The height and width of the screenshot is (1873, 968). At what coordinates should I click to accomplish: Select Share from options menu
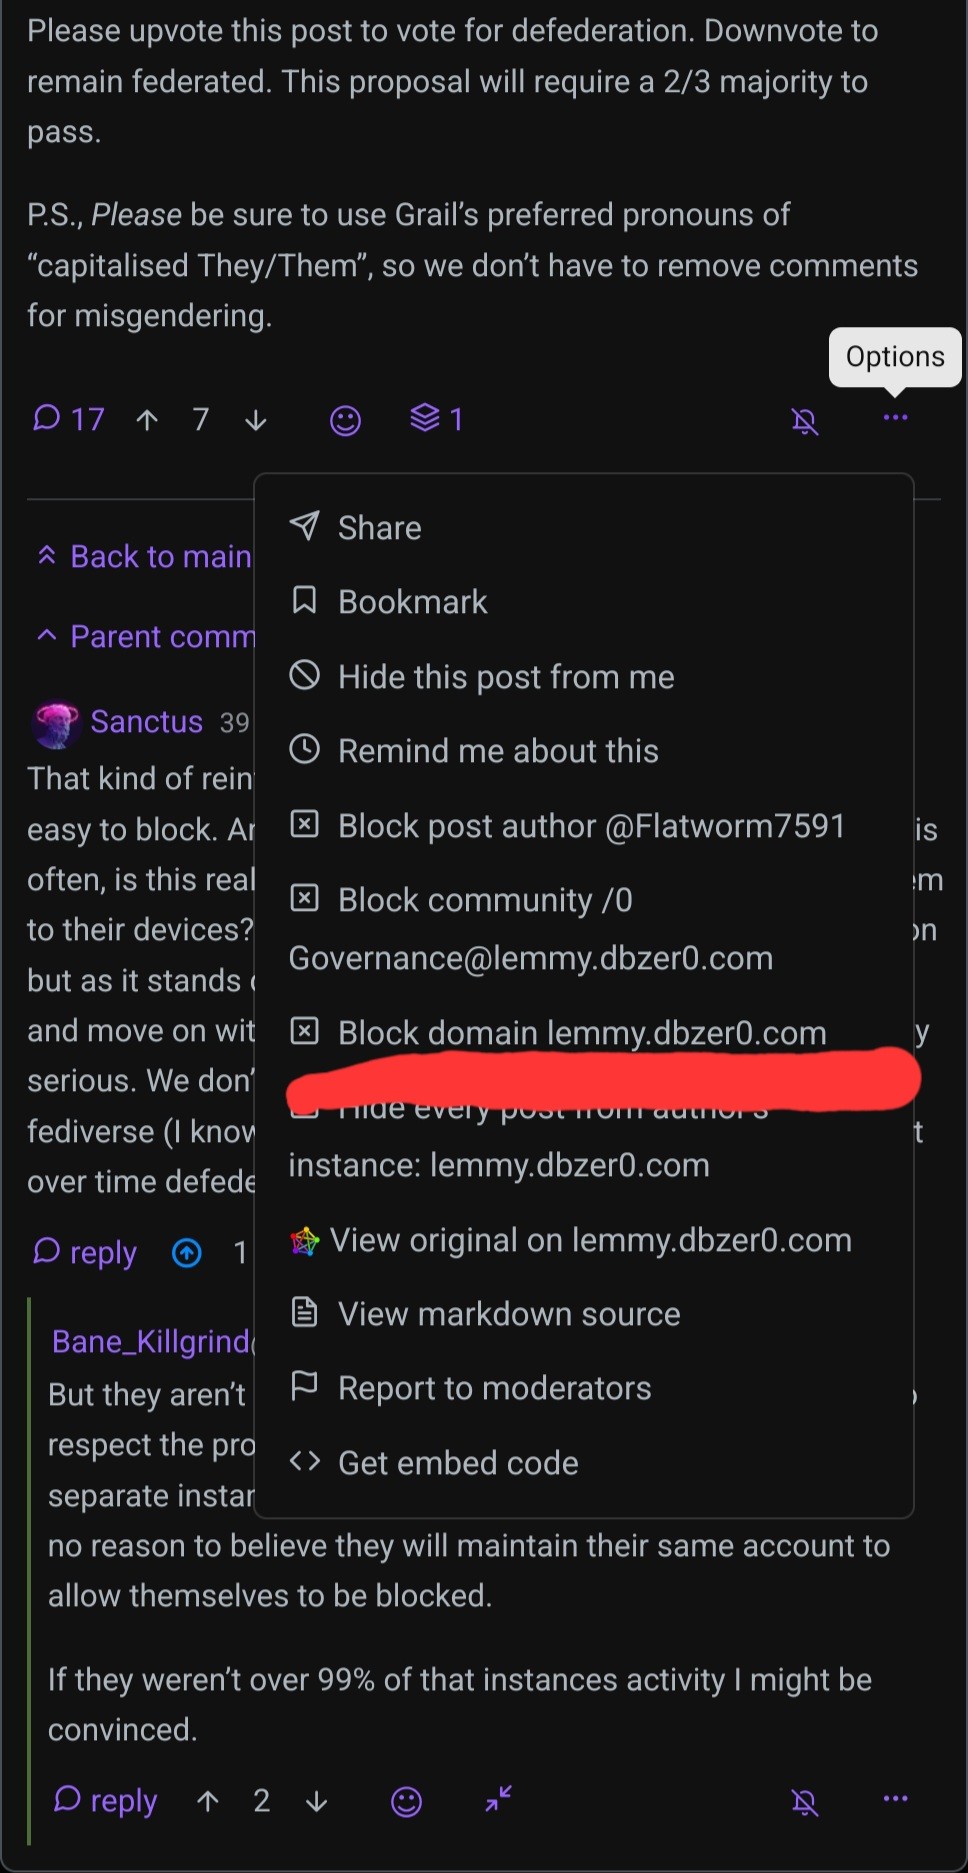(x=379, y=527)
